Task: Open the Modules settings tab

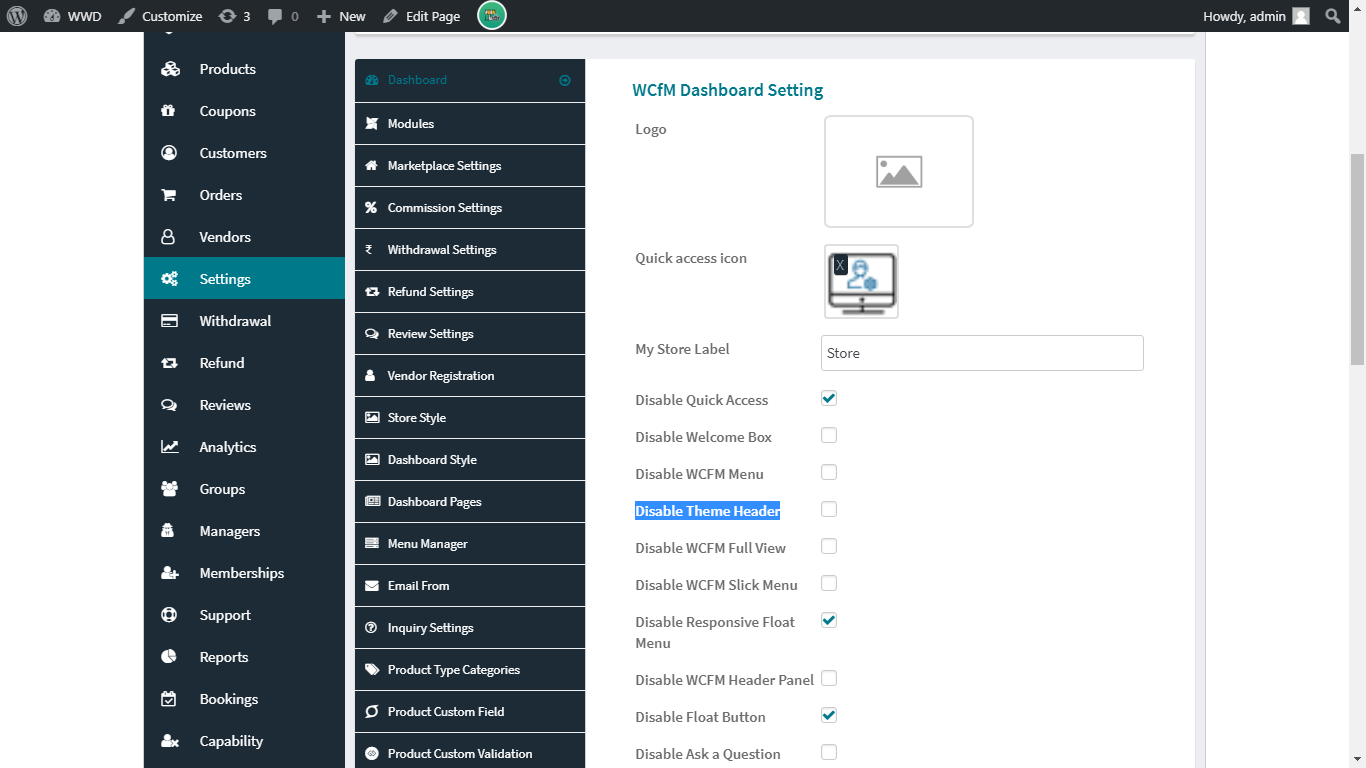Action: [x=470, y=123]
